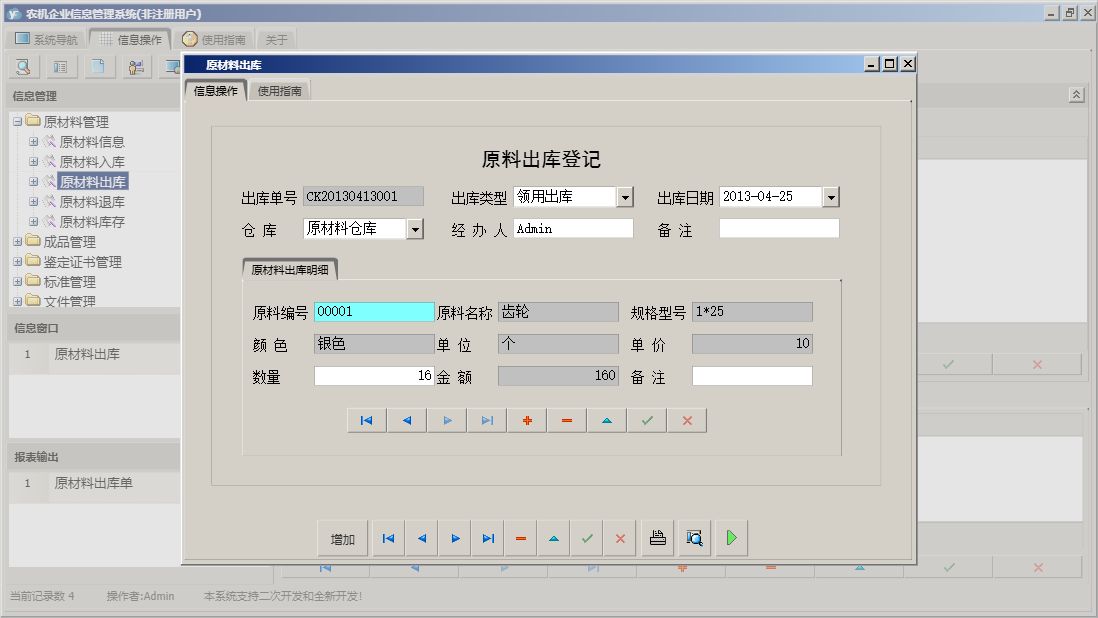Add a detail row with the red plus icon
This screenshot has width=1098, height=618.
coord(527,420)
